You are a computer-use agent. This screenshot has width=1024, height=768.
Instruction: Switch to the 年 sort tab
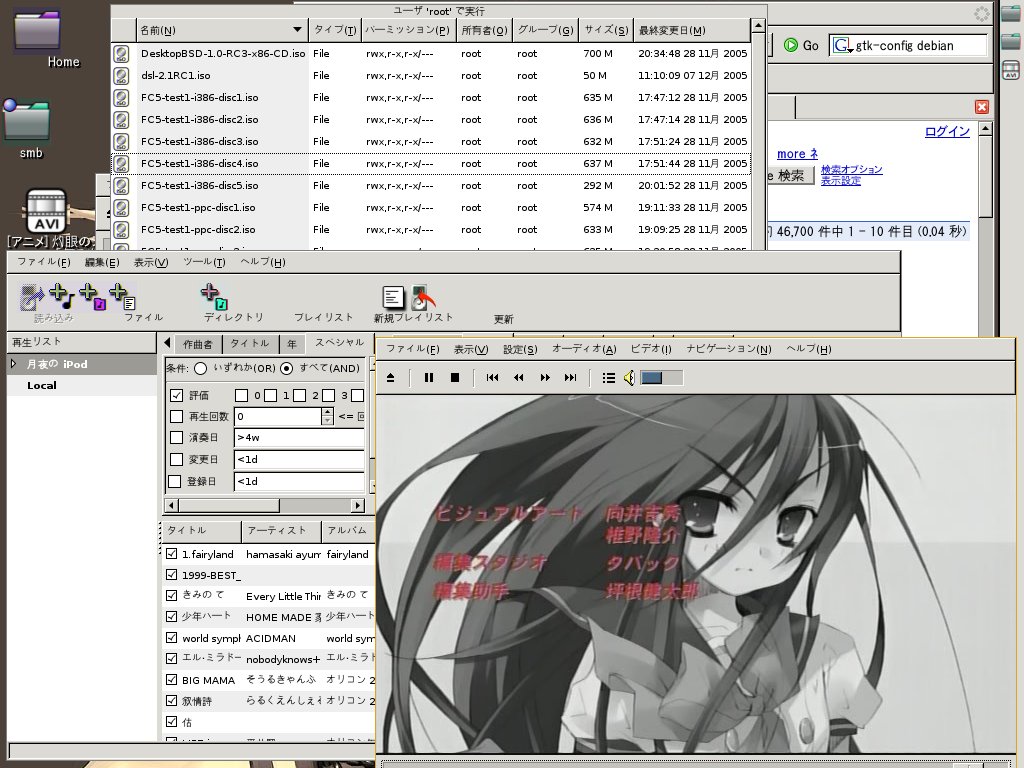[x=291, y=344]
